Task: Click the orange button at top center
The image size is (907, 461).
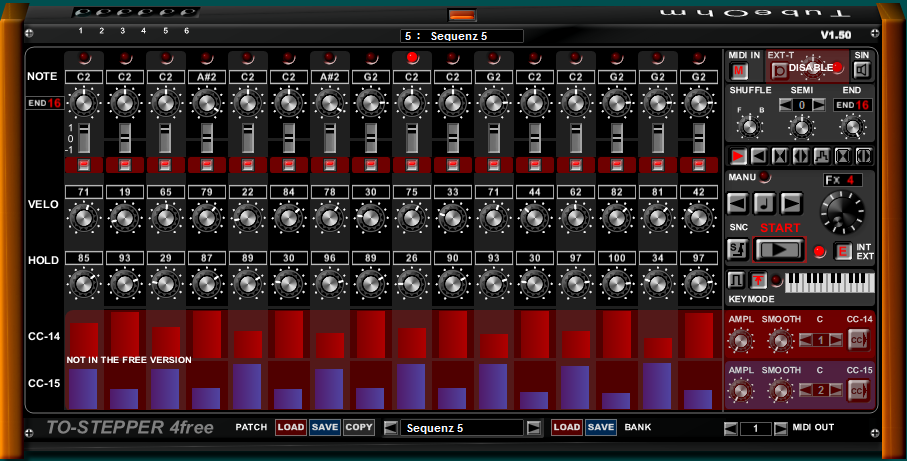Action: (462, 15)
